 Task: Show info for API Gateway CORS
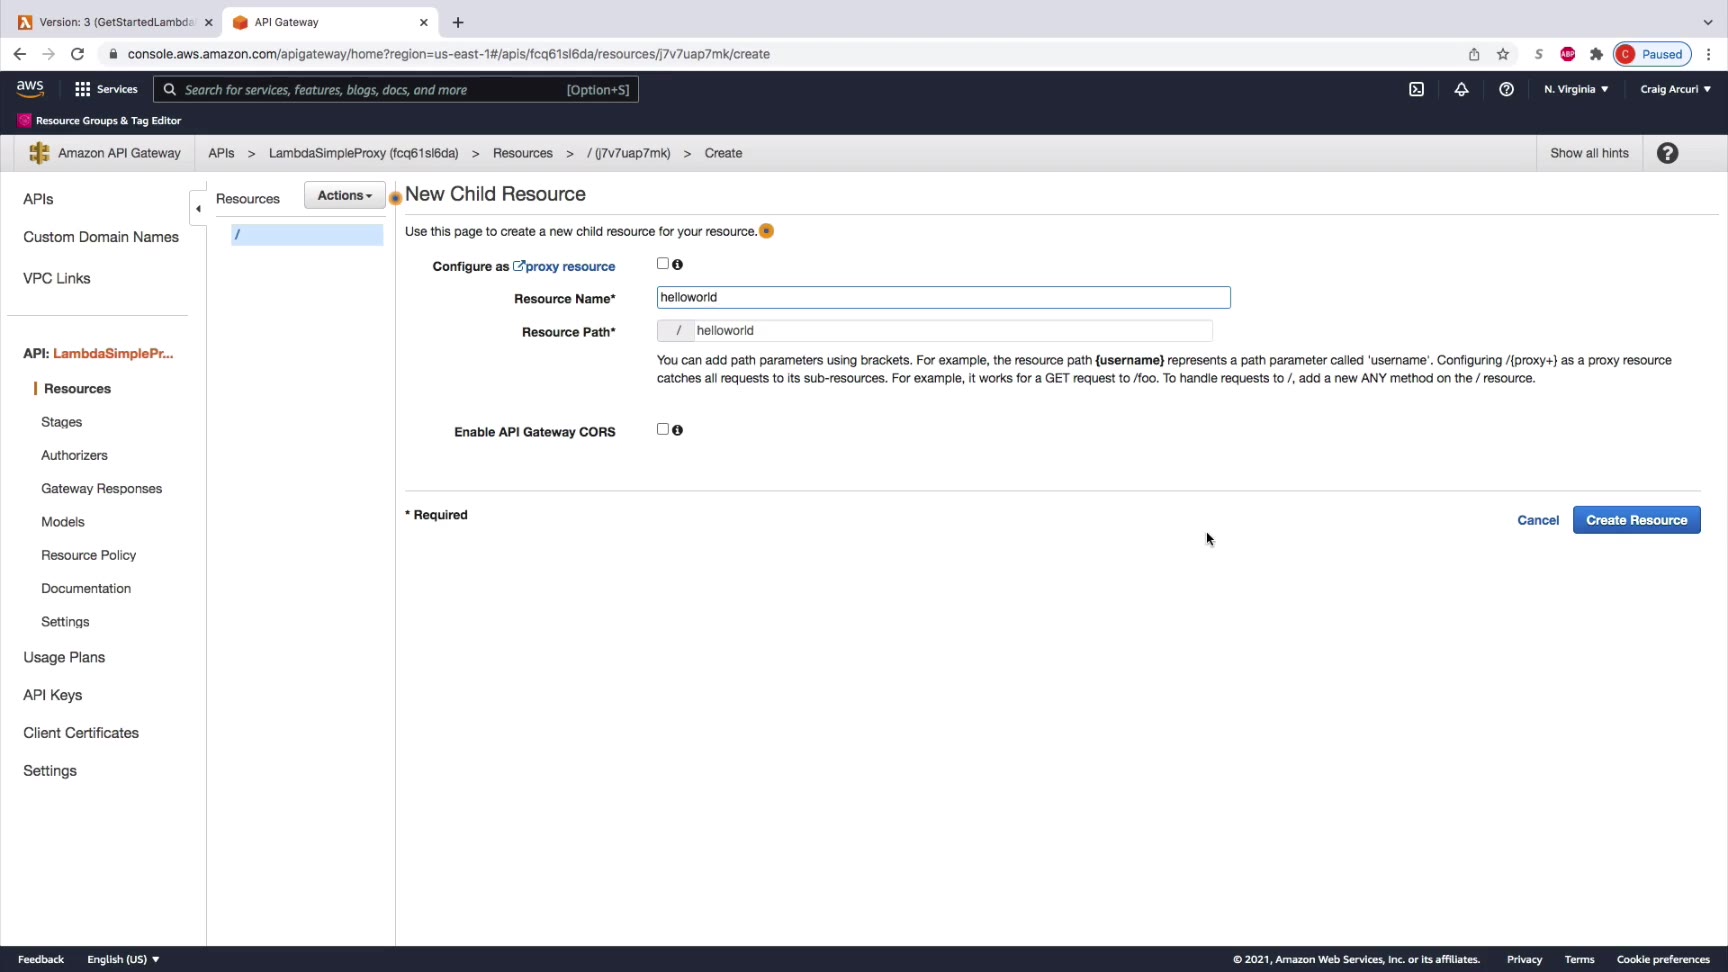678,430
